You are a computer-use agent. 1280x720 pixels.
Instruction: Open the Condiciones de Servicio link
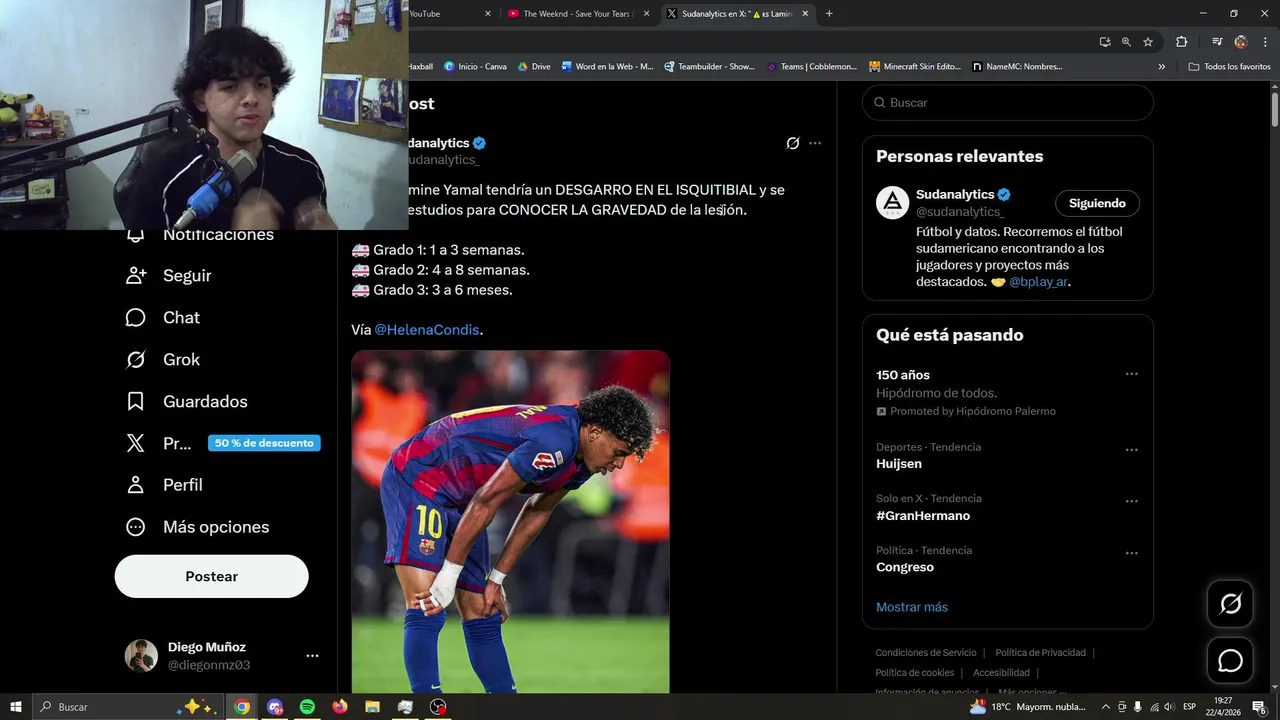pos(926,653)
